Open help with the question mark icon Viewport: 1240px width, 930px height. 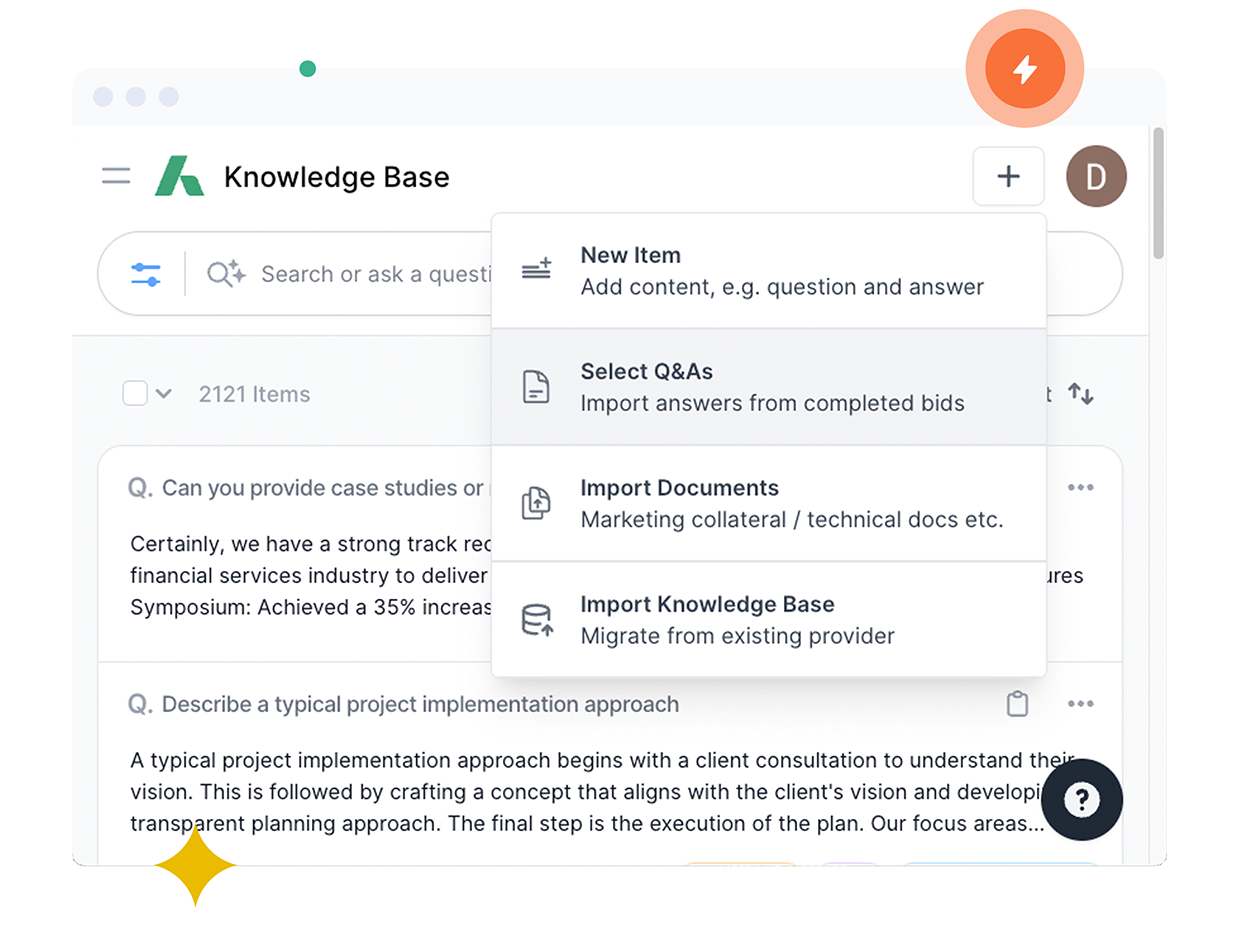(x=1082, y=800)
